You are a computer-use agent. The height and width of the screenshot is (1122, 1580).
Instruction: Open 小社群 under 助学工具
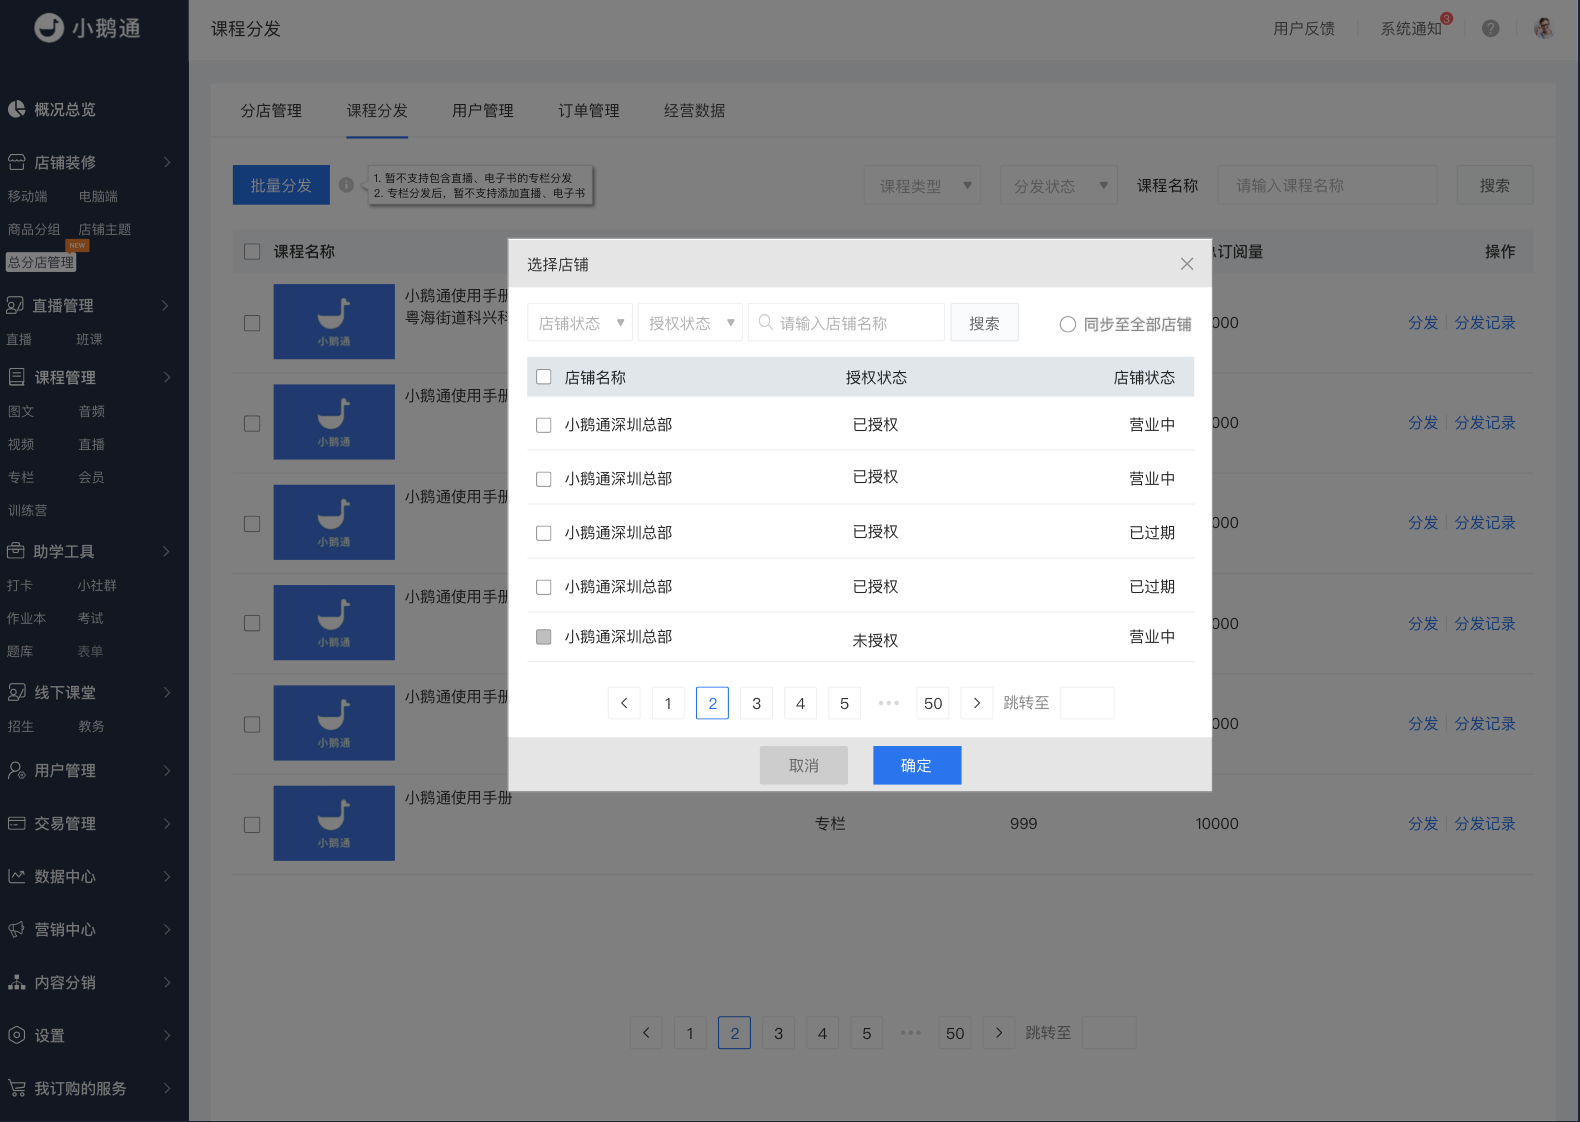pos(97,586)
